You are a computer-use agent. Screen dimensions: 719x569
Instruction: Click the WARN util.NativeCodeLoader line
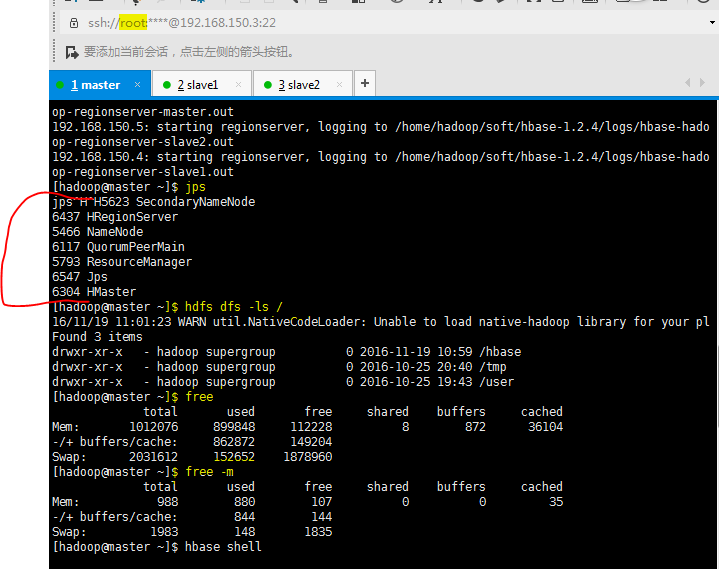pyautogui.click(x=381, y=322)
